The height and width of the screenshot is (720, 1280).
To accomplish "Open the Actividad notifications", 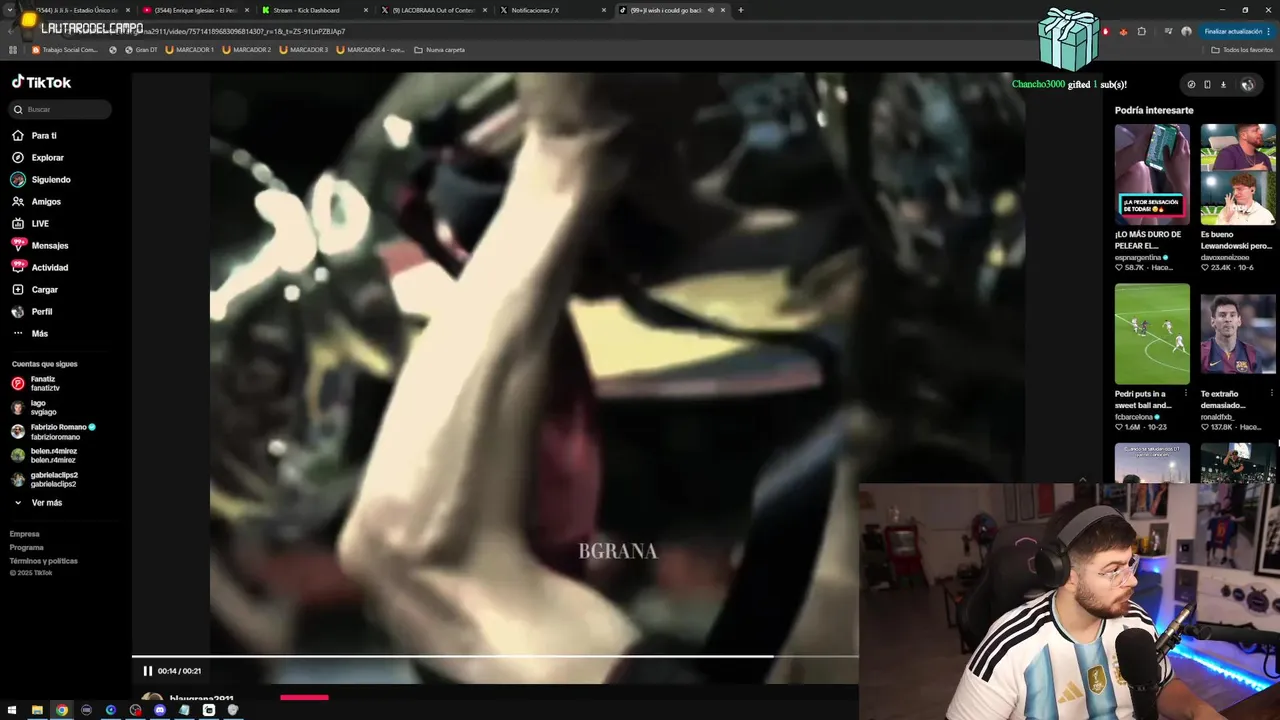I will click(x=40, y=268).
